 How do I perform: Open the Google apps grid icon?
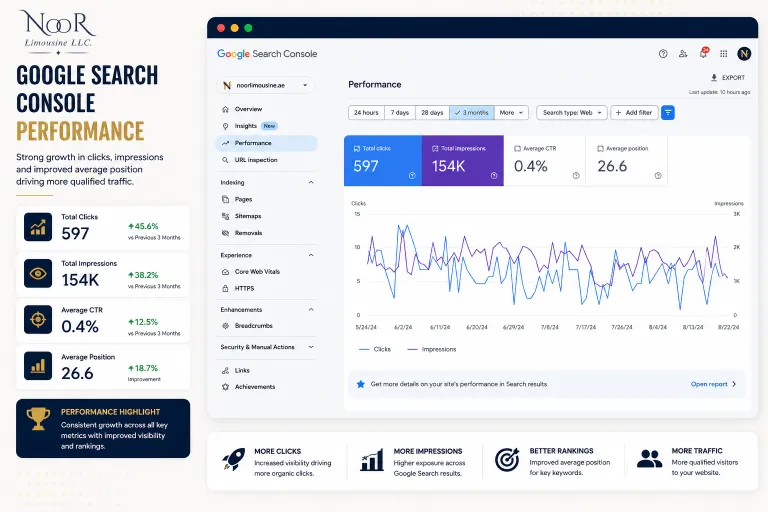point(723,54)
